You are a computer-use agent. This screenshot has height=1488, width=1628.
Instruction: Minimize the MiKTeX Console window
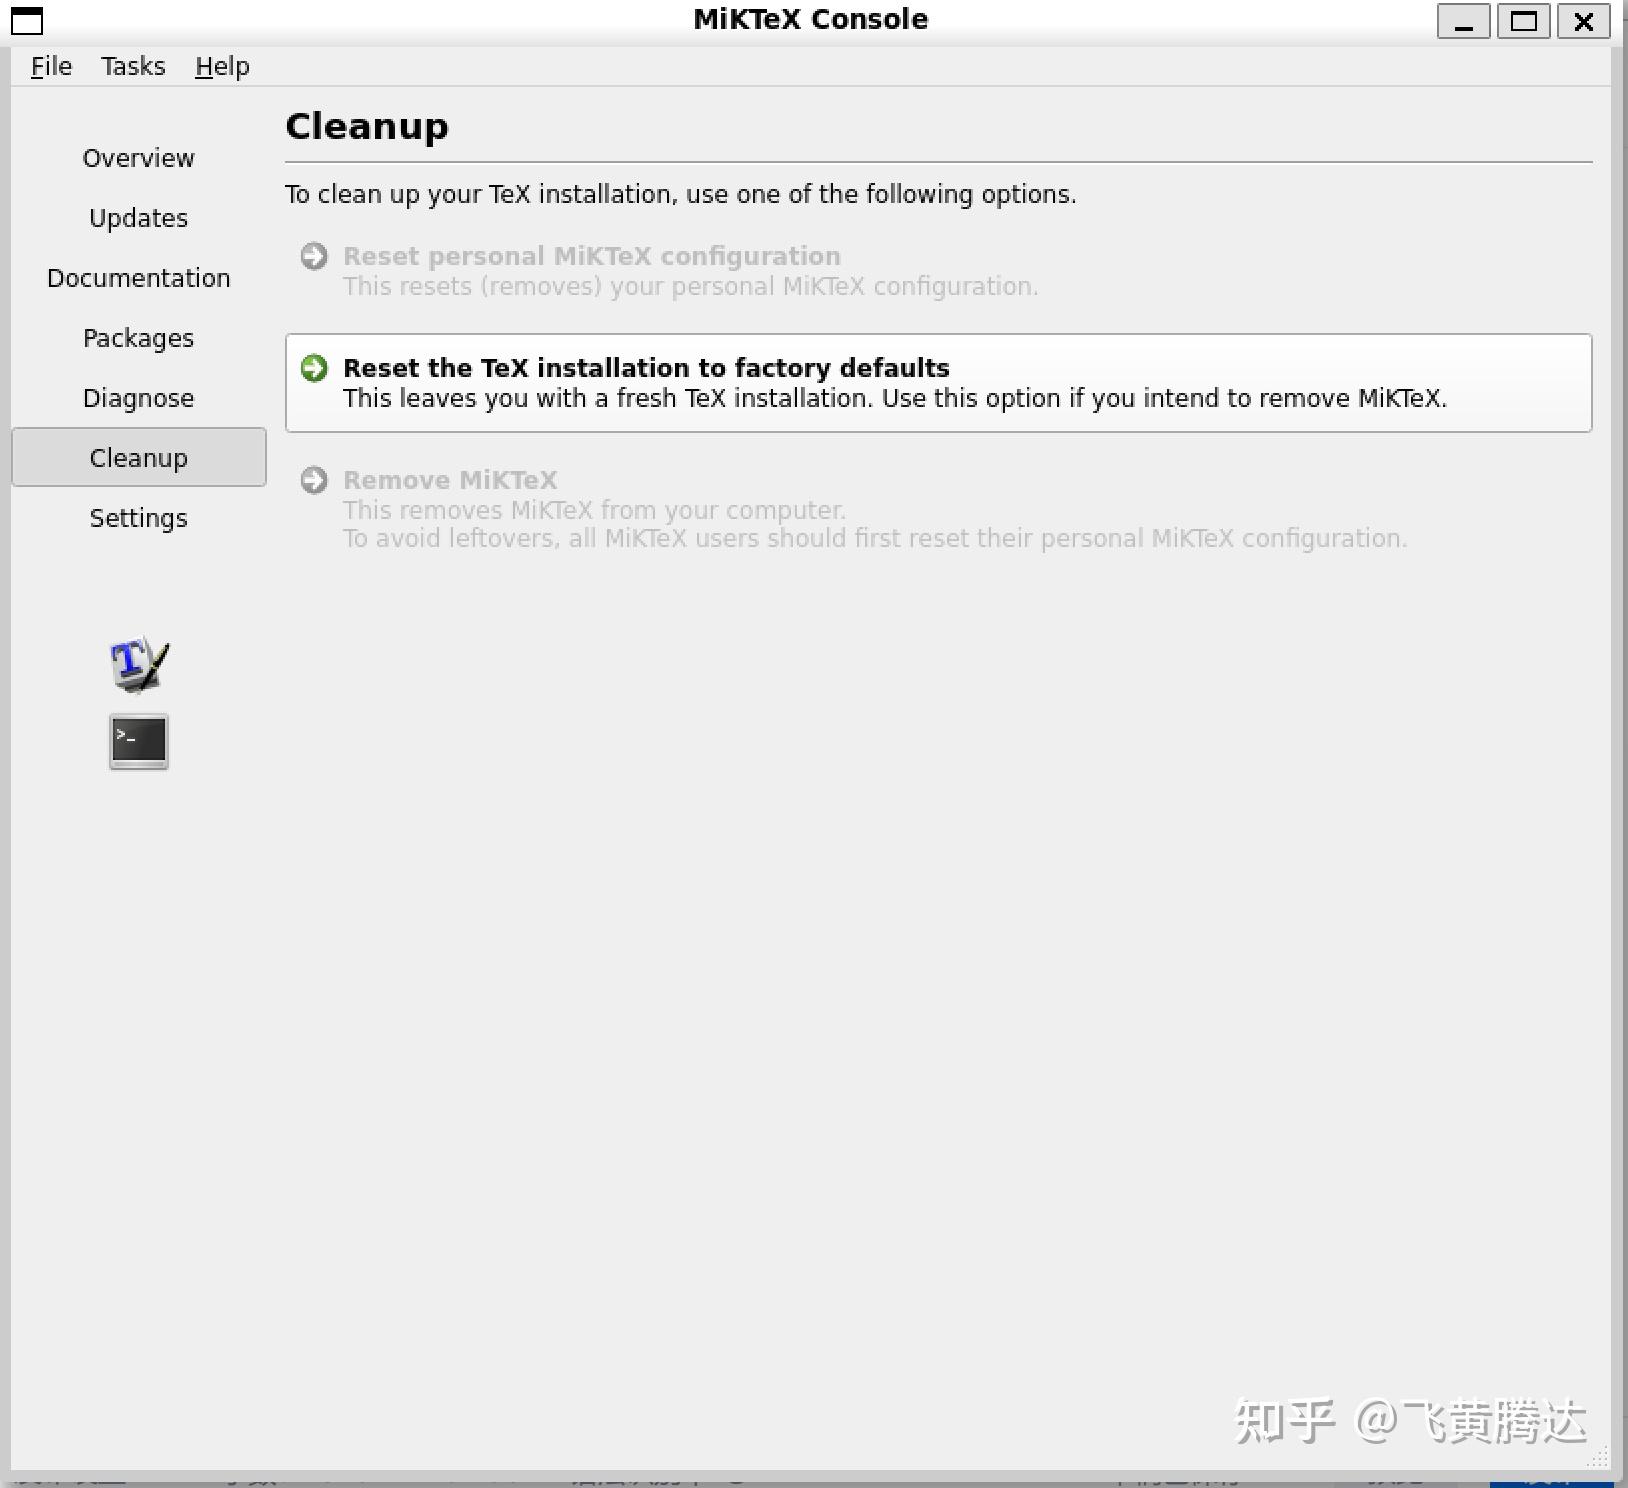pos(1464,21)
